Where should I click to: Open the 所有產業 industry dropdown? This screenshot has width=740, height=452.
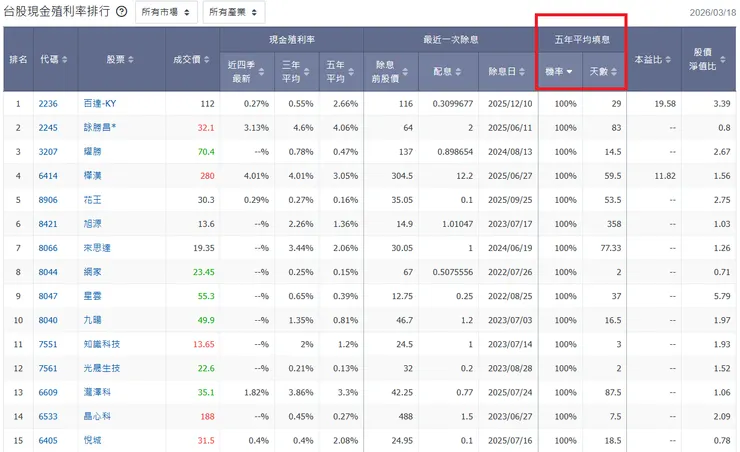click(x=234, y=12)
